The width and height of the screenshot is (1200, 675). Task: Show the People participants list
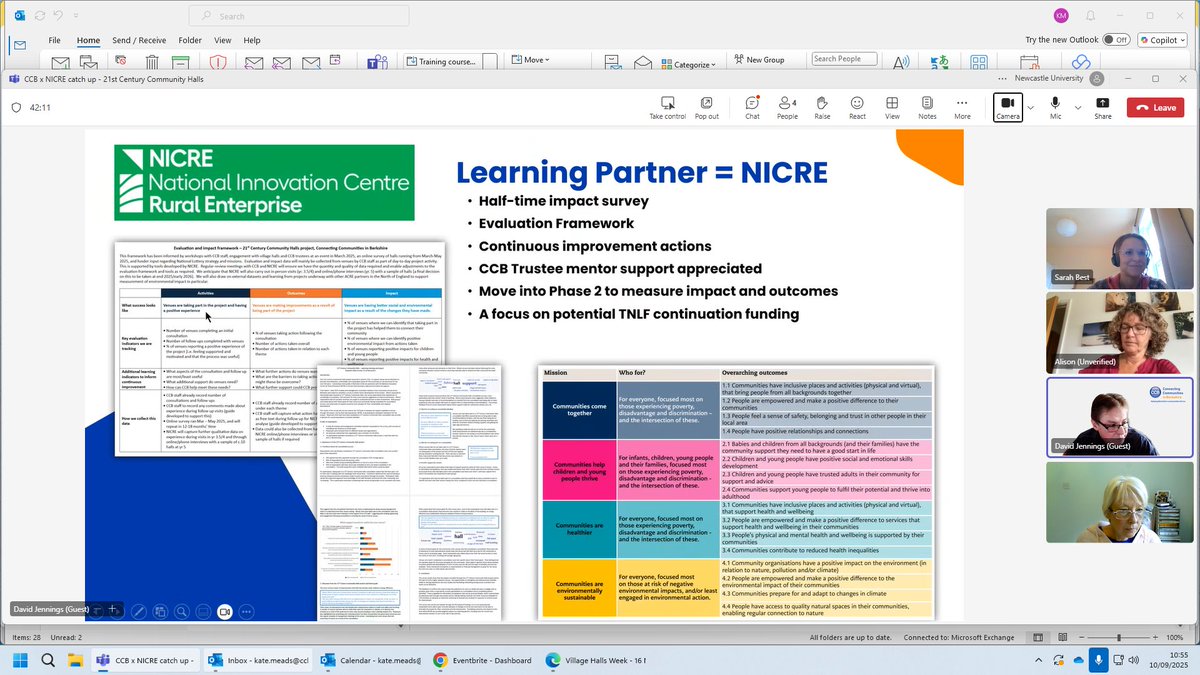click(787, 108)
